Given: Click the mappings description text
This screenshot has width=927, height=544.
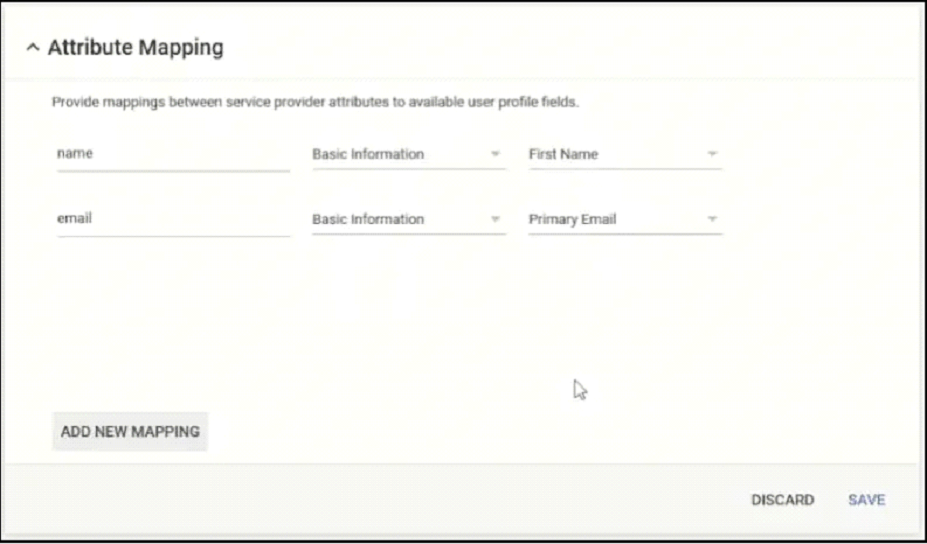Looking at the screenshot, I should coord(315,102).
